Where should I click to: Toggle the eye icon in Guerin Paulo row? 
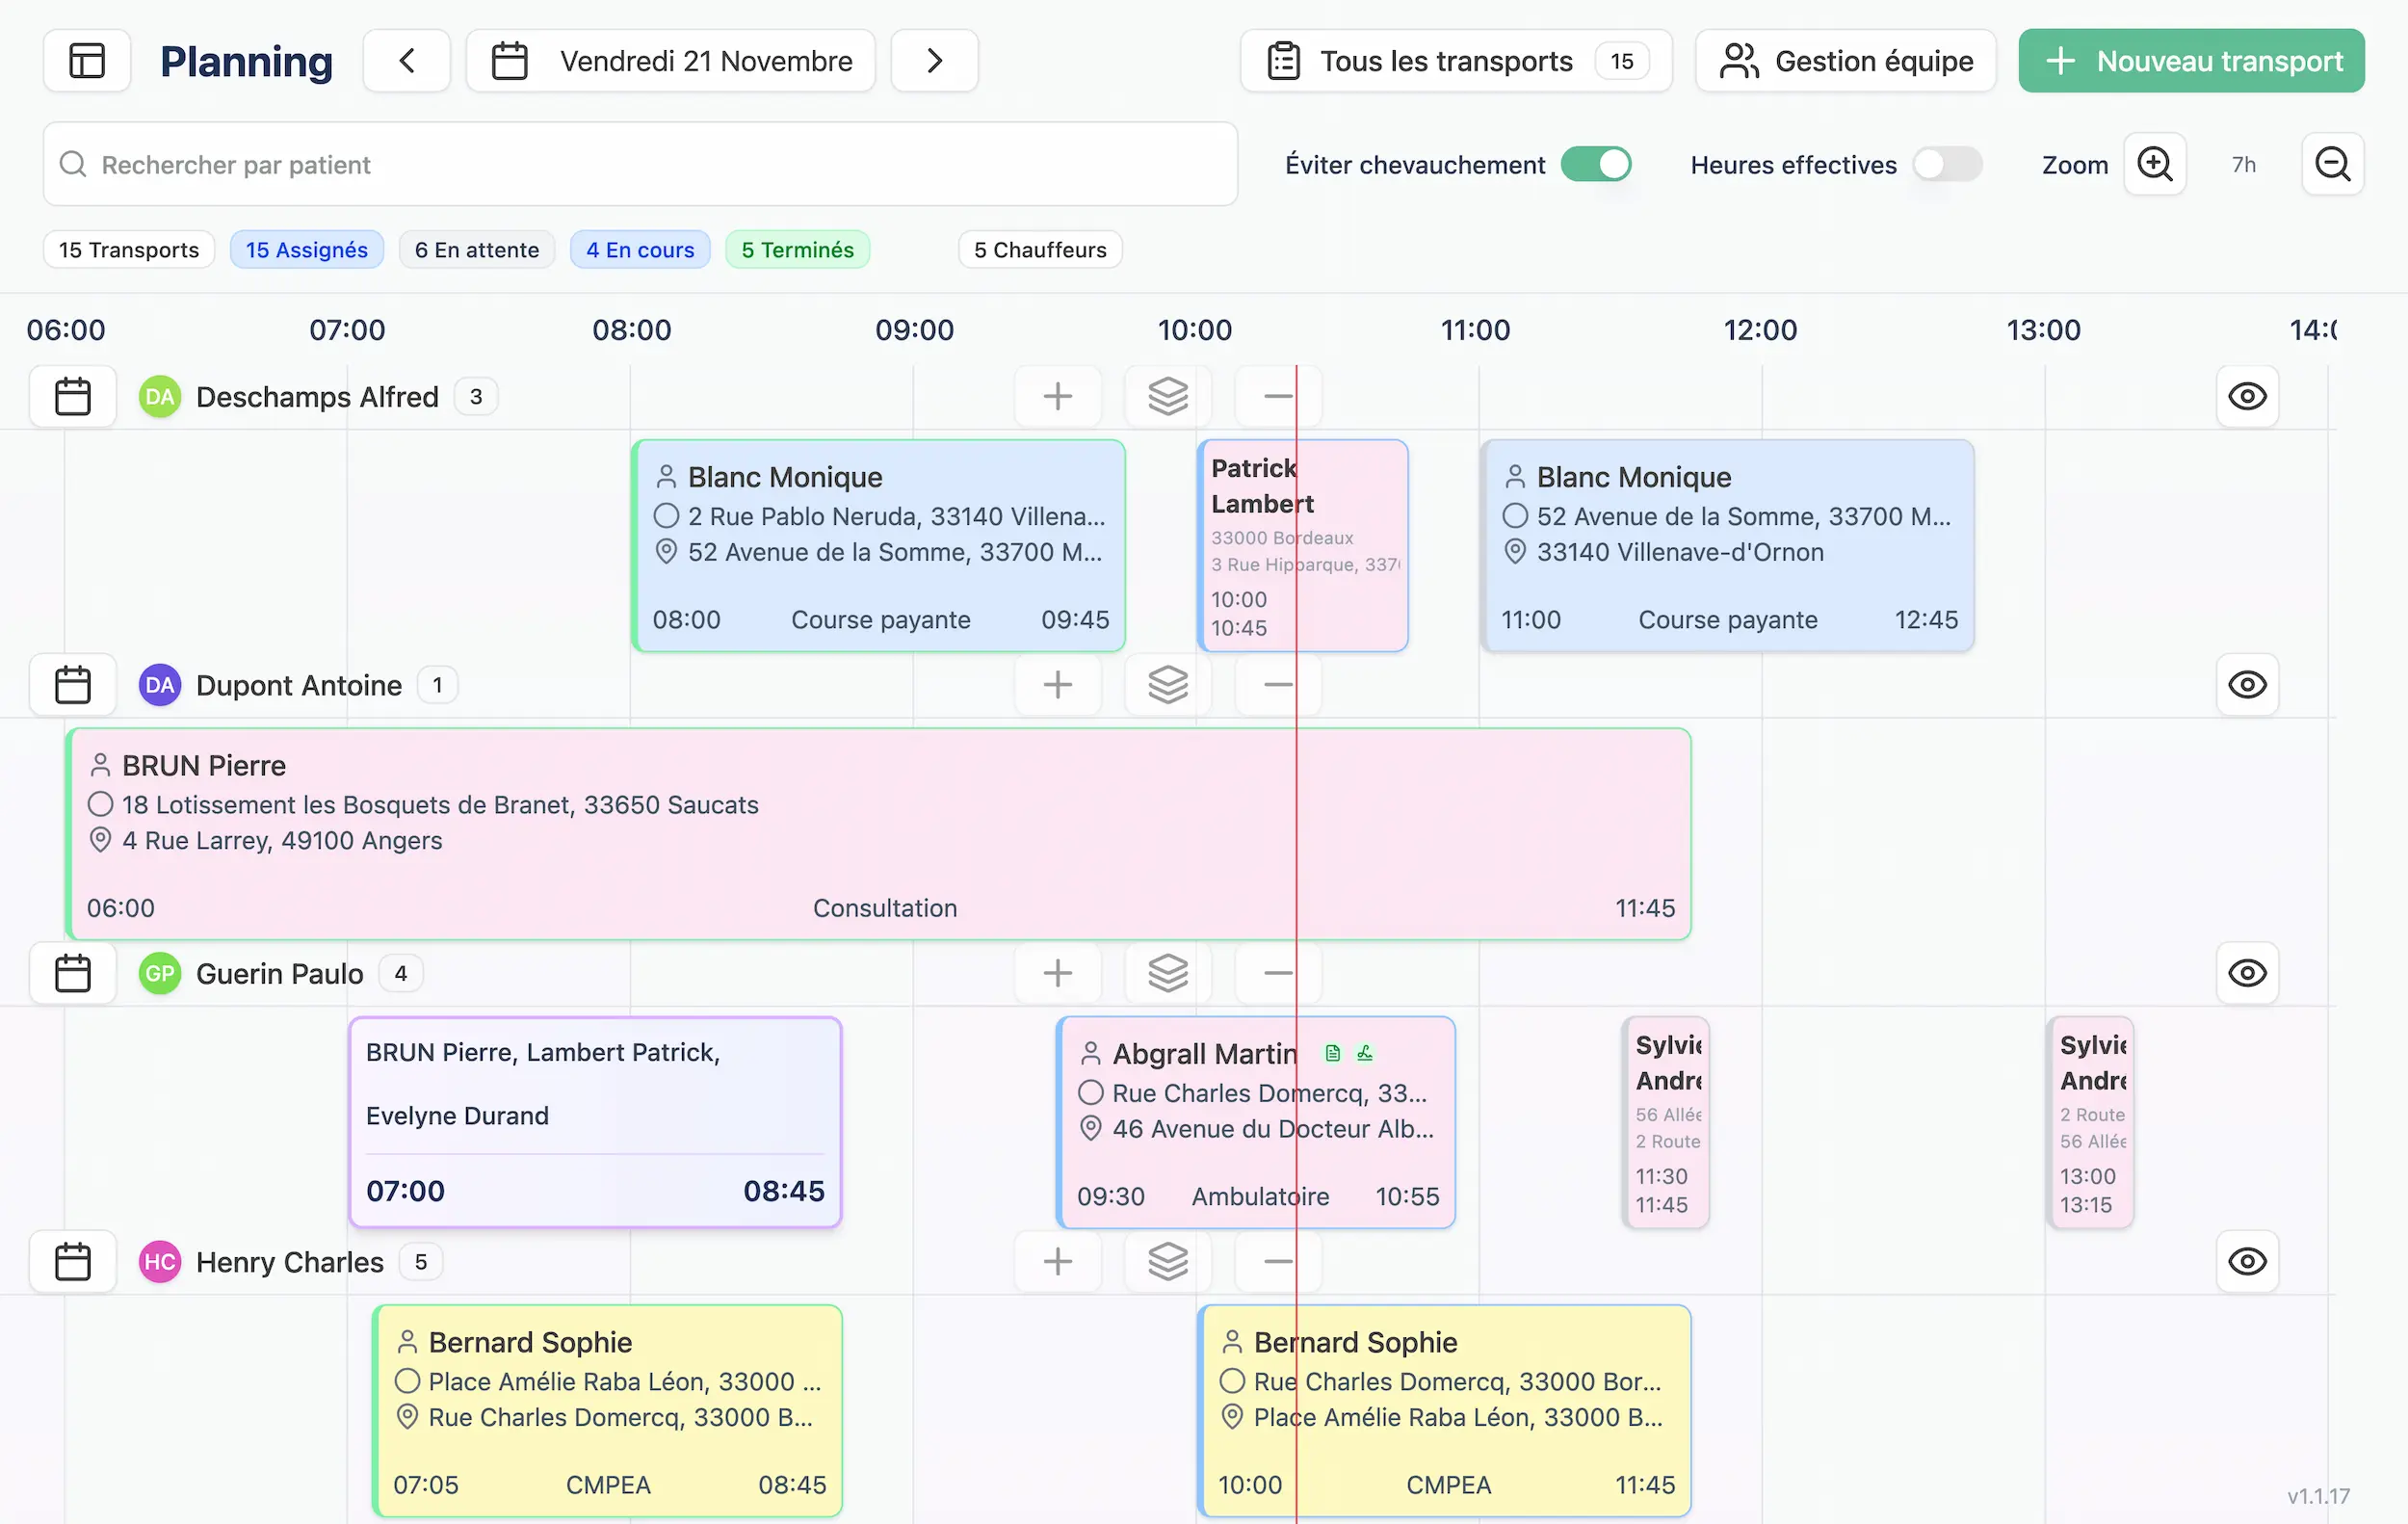(x=2247, y=972)
